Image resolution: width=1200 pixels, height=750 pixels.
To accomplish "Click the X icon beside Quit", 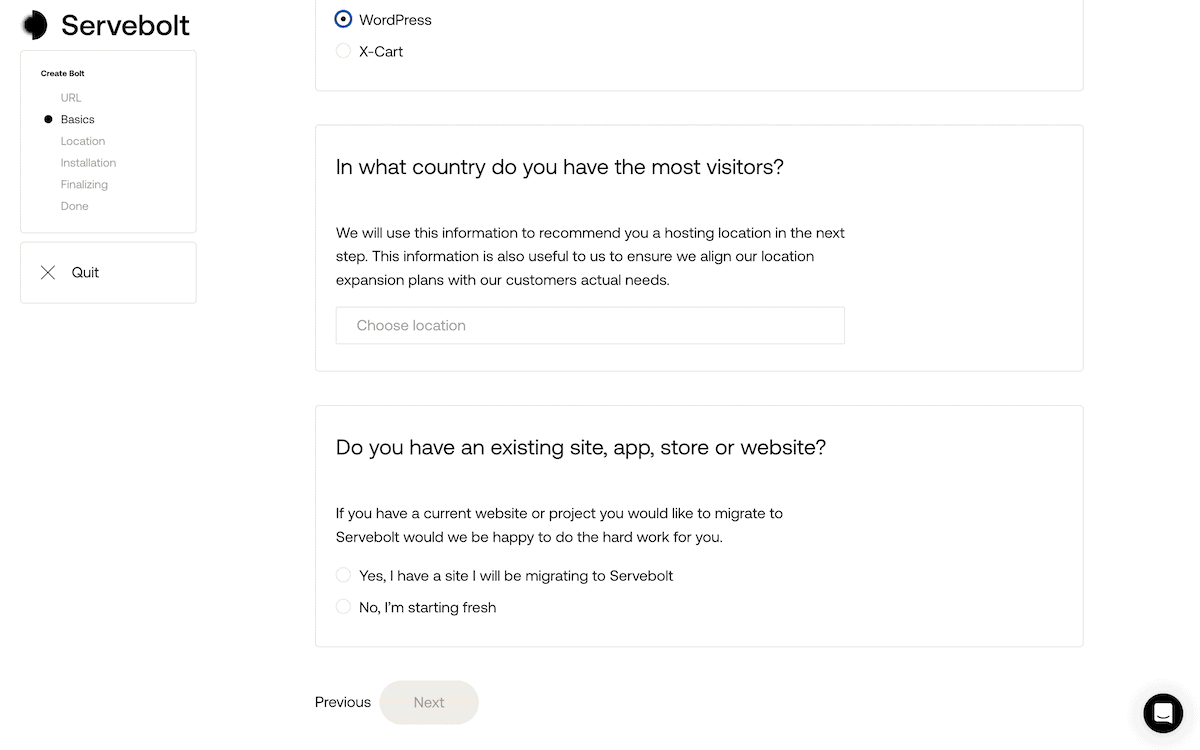I will (x=48, y=272).
